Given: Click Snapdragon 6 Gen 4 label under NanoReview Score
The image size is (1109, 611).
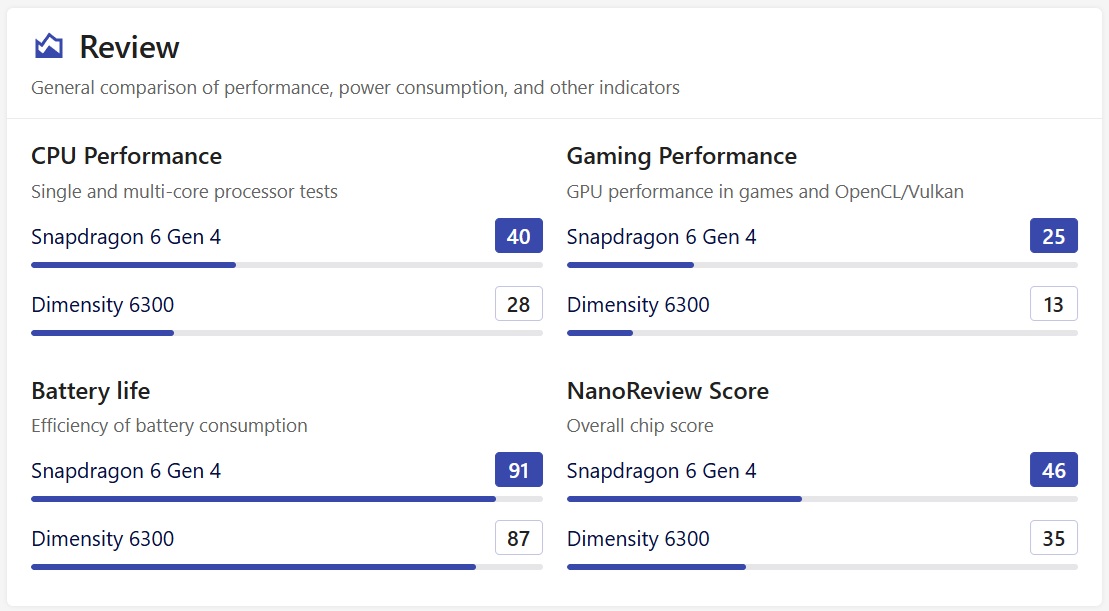Looking at the screenshot, I should pos(661,471).
